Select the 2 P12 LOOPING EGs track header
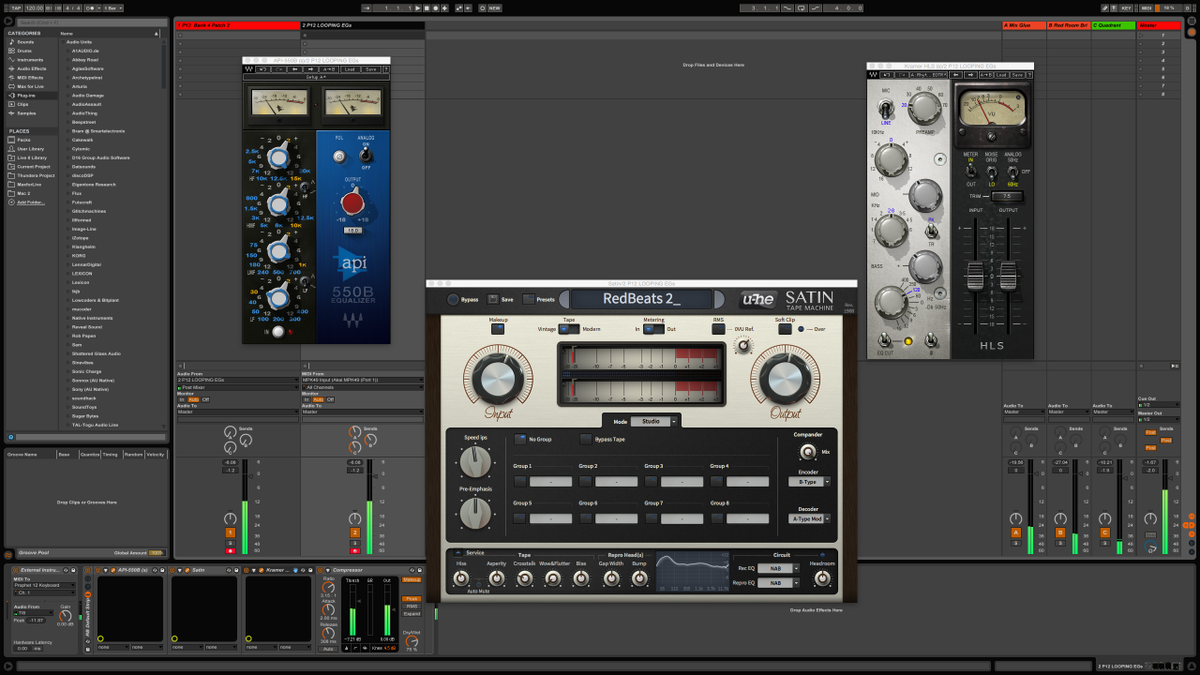 (x=362, y=25)
